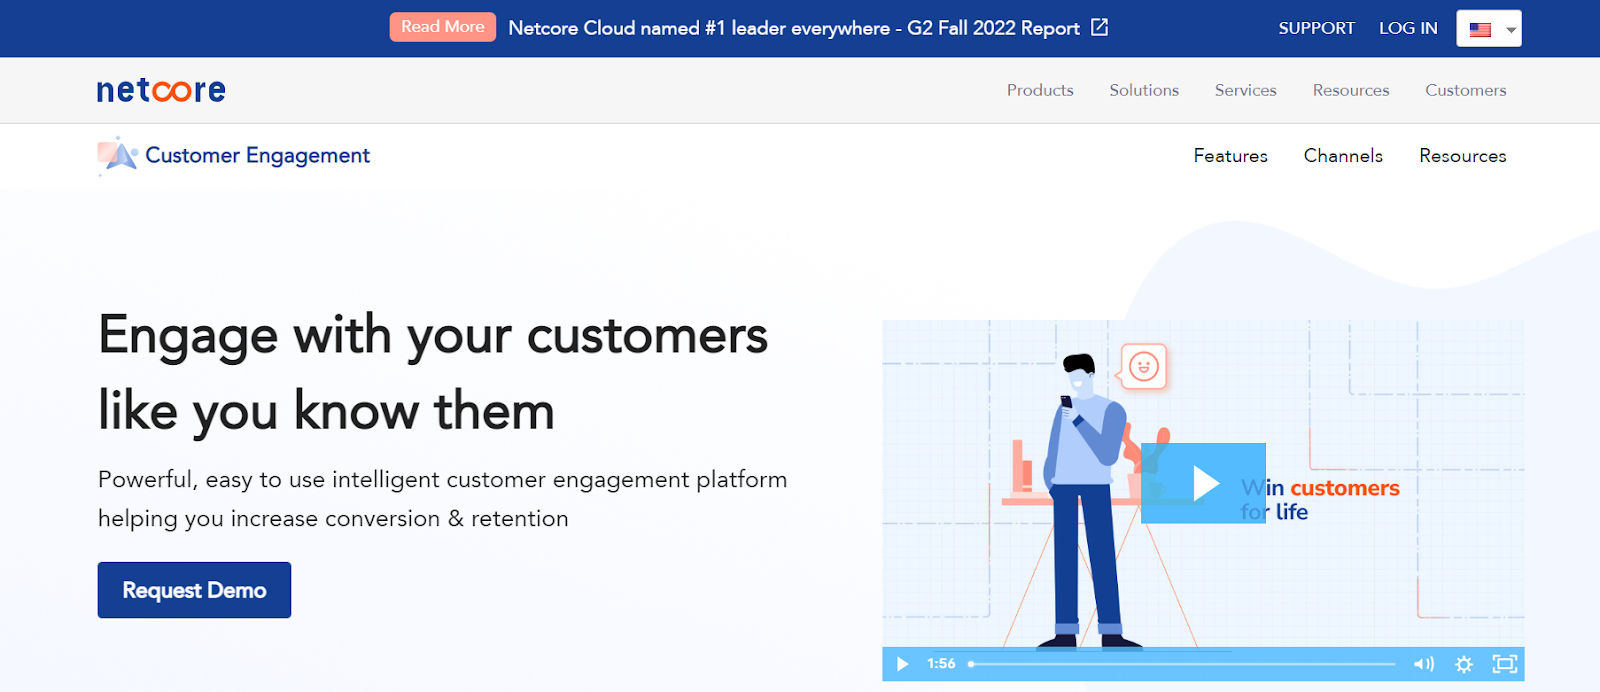Click the Customer Engagement product icon
This screenshot has height=692, width=1600.
pos(117,155)
